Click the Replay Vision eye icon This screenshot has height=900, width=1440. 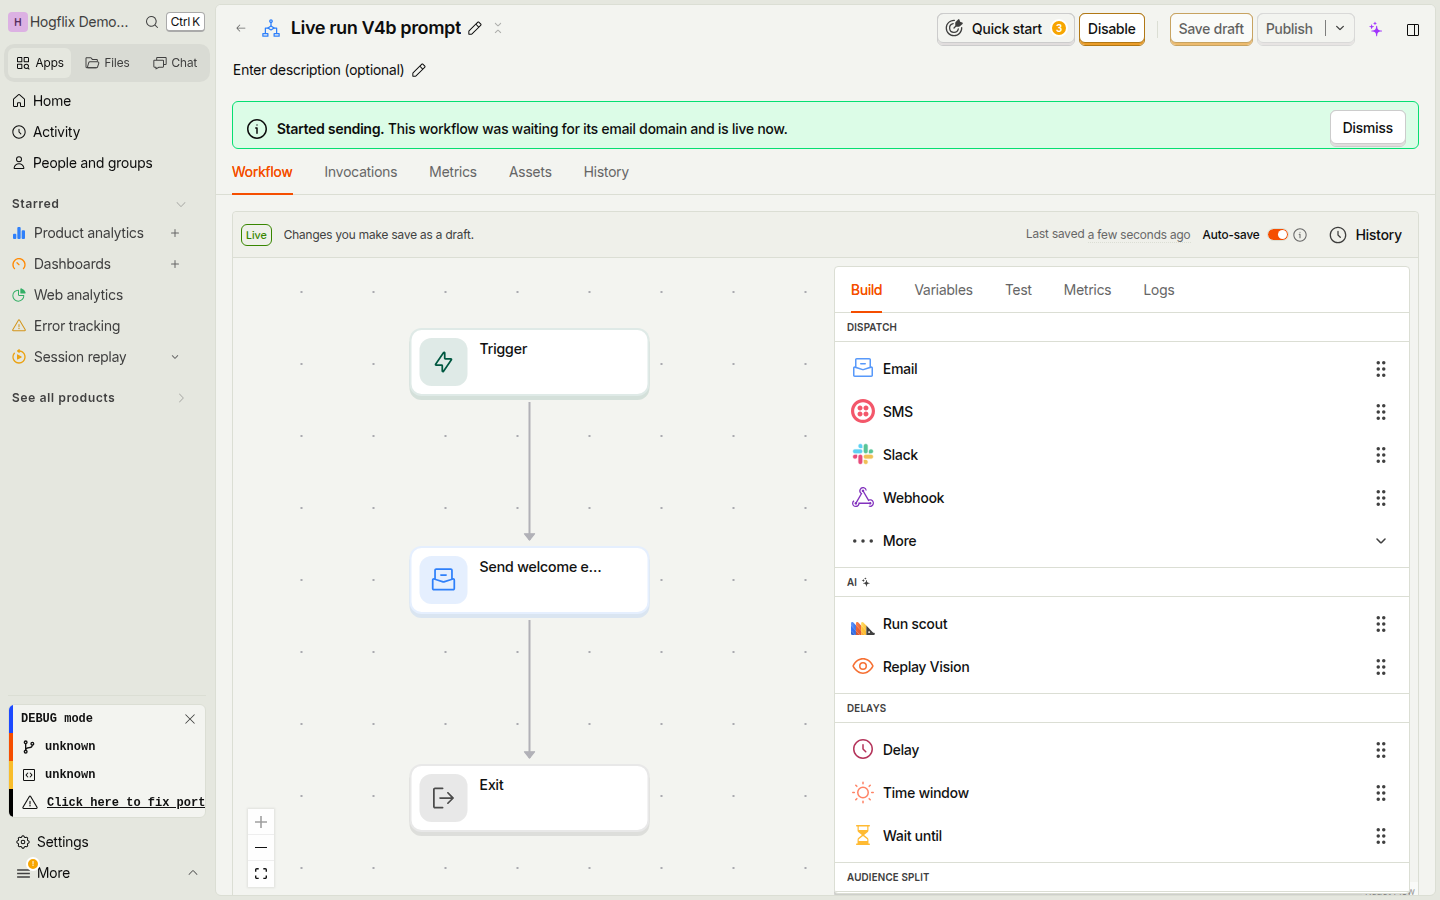point(862,667)
